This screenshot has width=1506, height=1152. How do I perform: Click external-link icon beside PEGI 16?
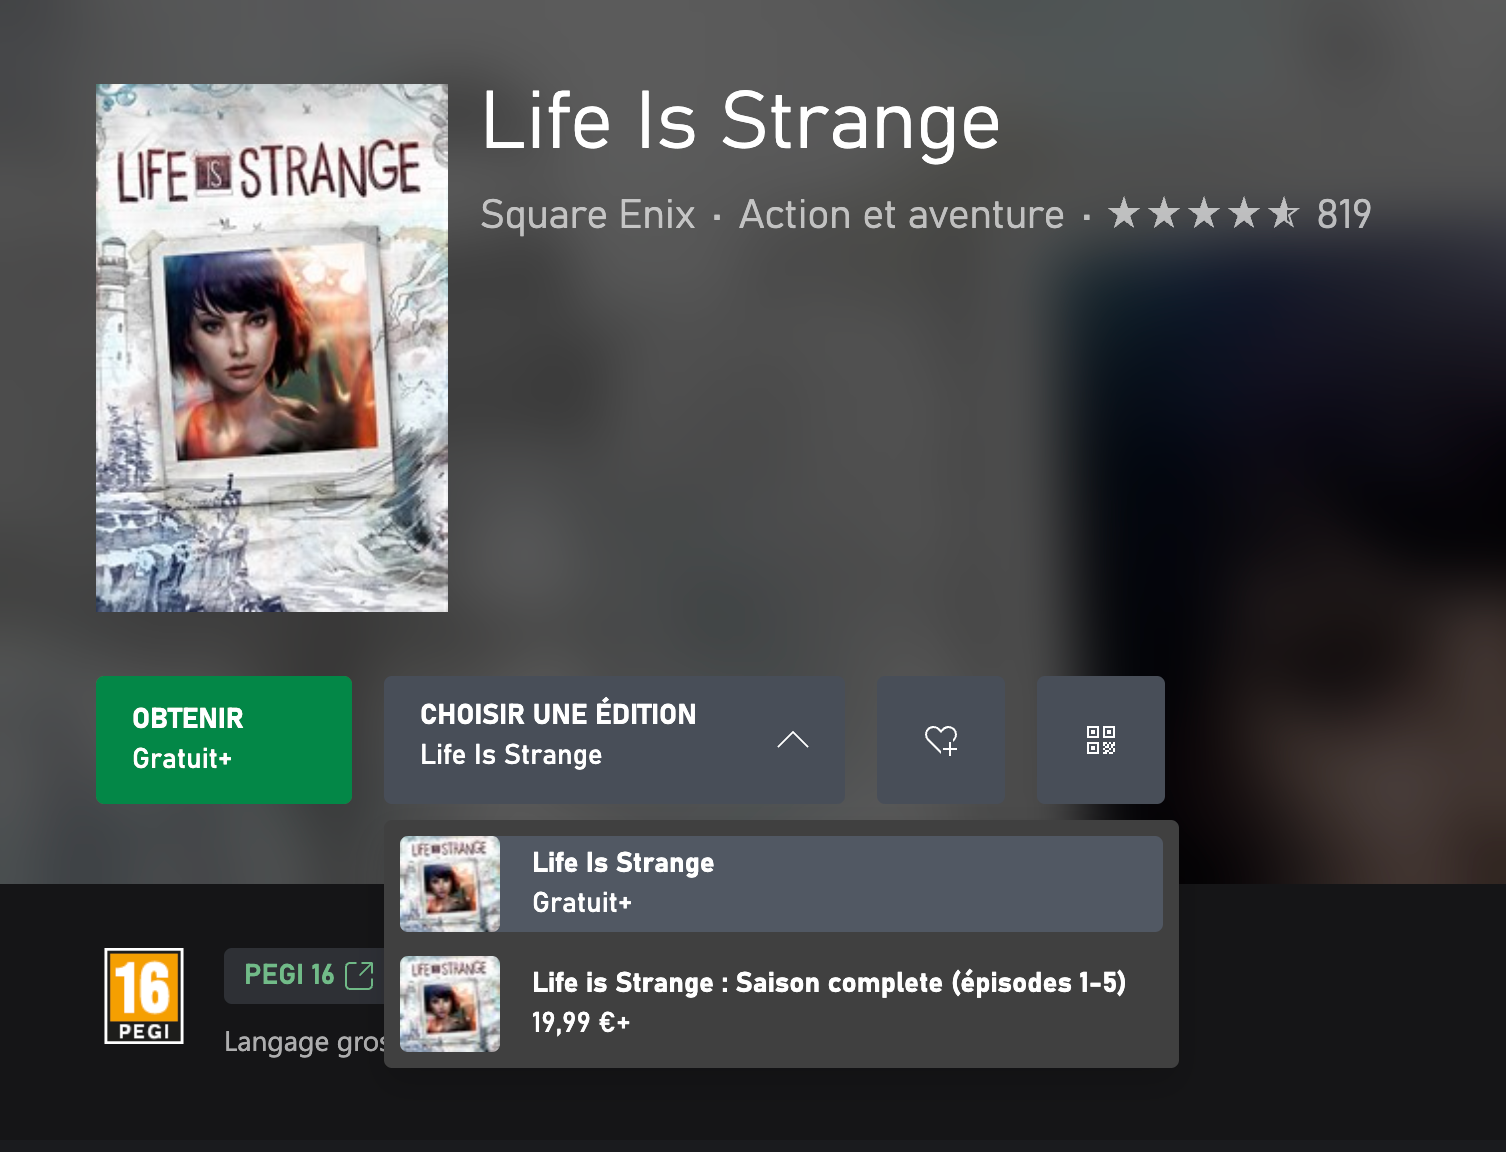pyautogui.click(x=359, y=975)
